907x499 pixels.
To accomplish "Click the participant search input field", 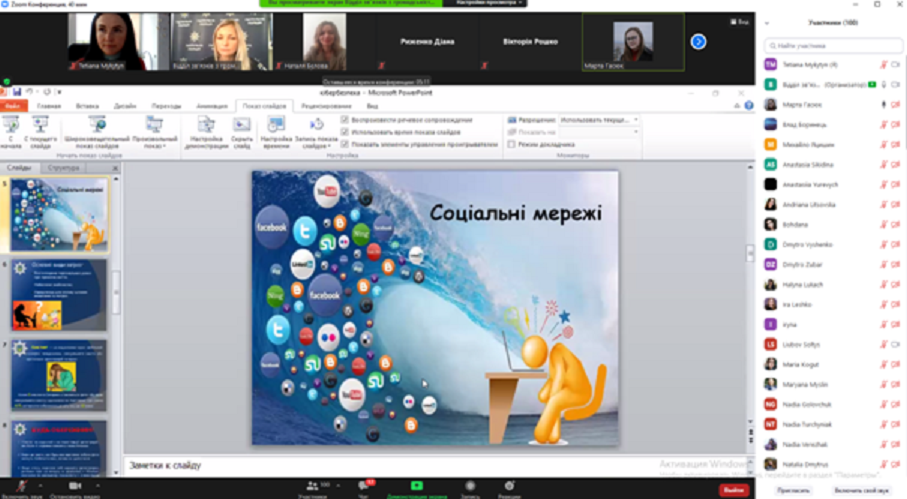I will (832, 46).
